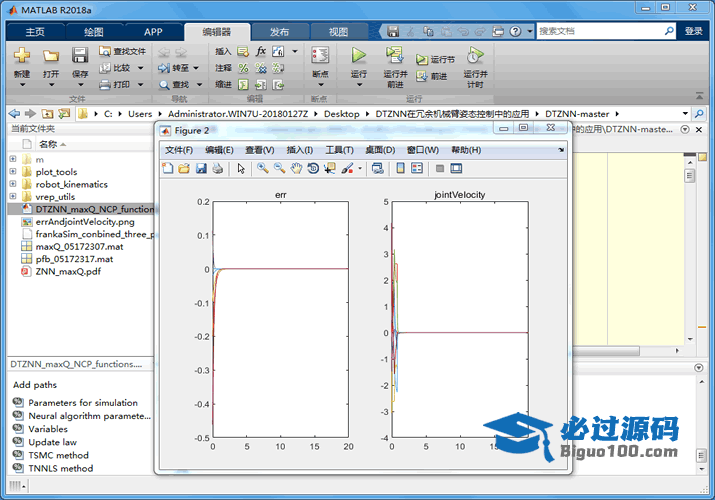Select Zoom Out magnifier tool in Figure 2
The width and height of the screenshot is (715, 500).
(279, 168)
